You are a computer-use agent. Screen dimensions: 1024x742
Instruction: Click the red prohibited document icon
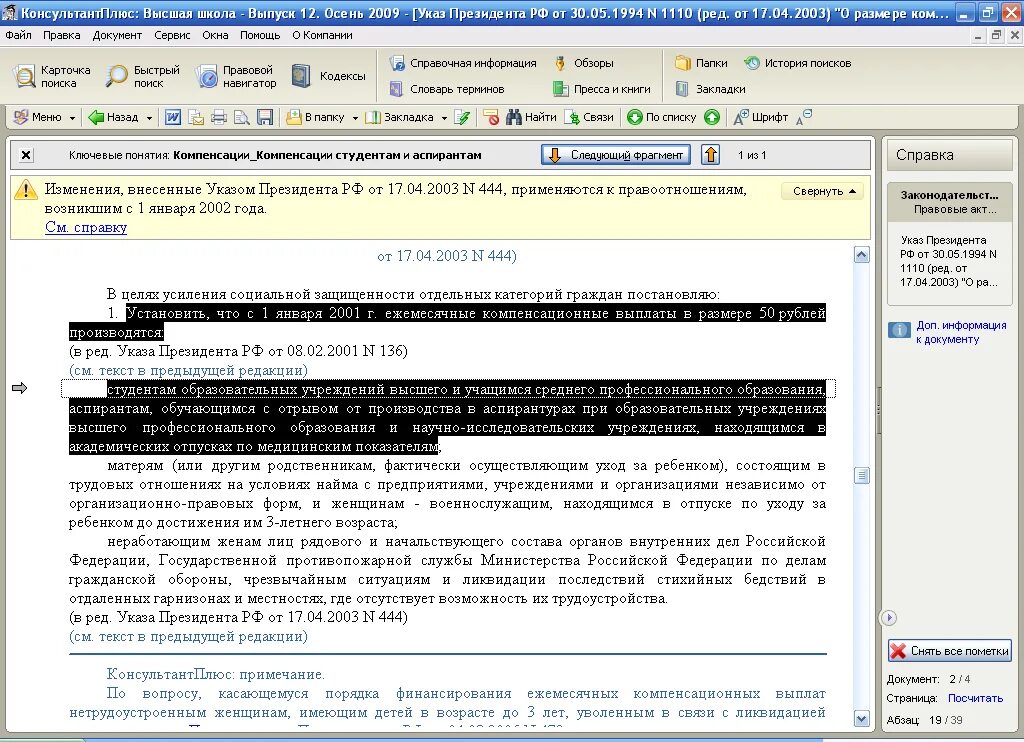492,118
